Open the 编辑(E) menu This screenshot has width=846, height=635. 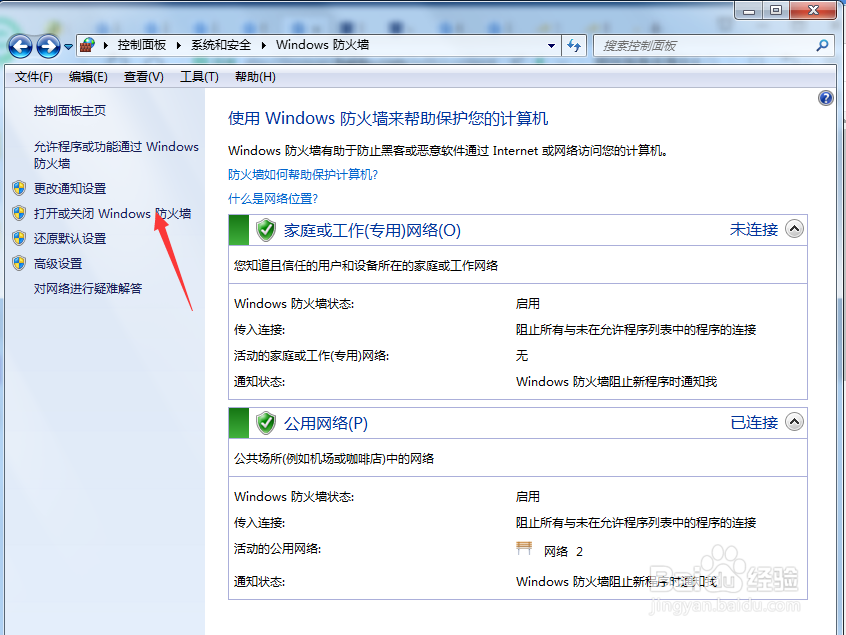(x=88, y=77)
